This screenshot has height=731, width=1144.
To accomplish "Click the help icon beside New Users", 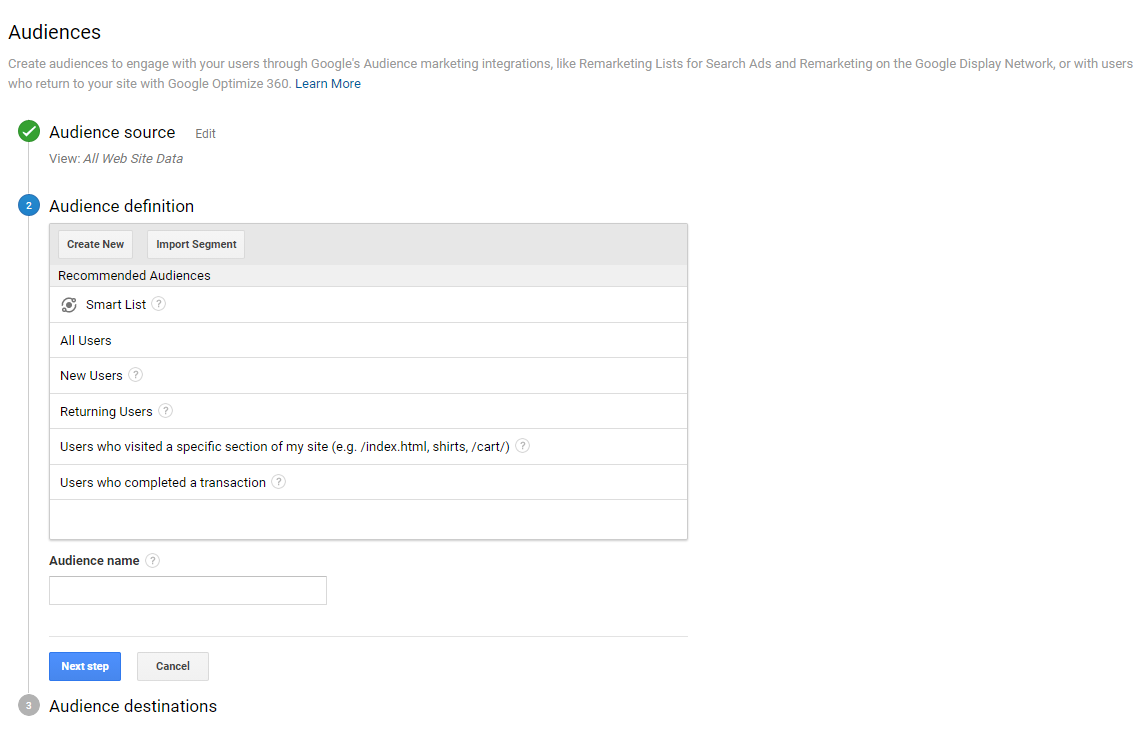I will tap(136, 375).
